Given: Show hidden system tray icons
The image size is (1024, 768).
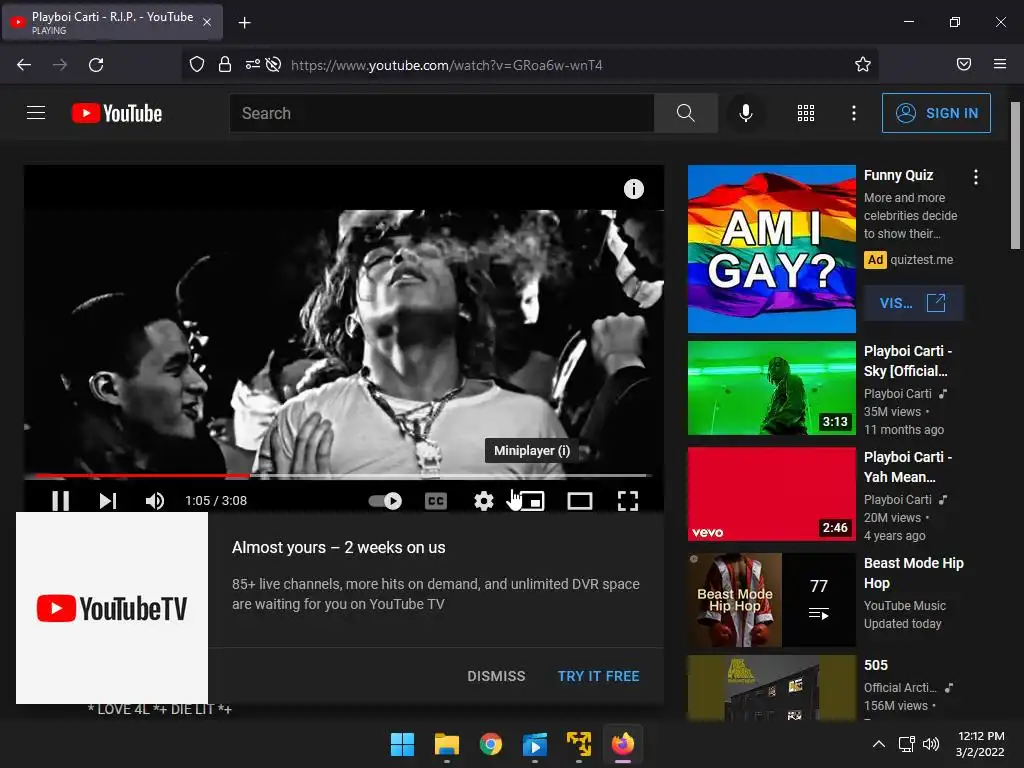Looking at the screenshot, I should coord(879,744).
